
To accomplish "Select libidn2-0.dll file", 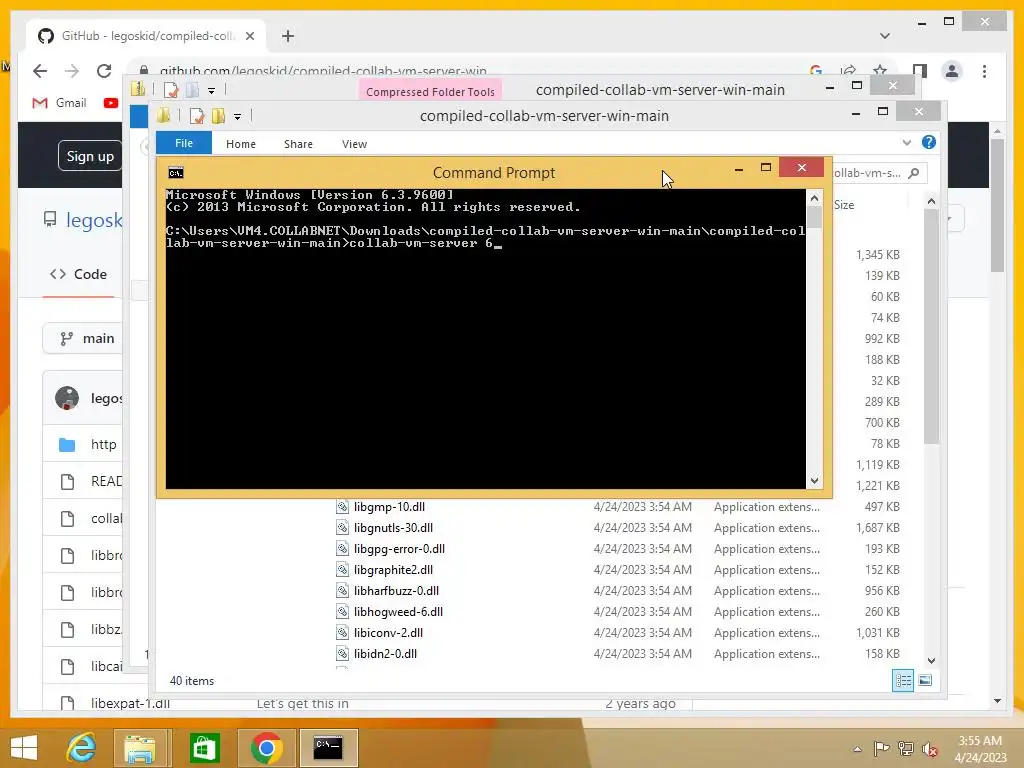I will (385, 653).
